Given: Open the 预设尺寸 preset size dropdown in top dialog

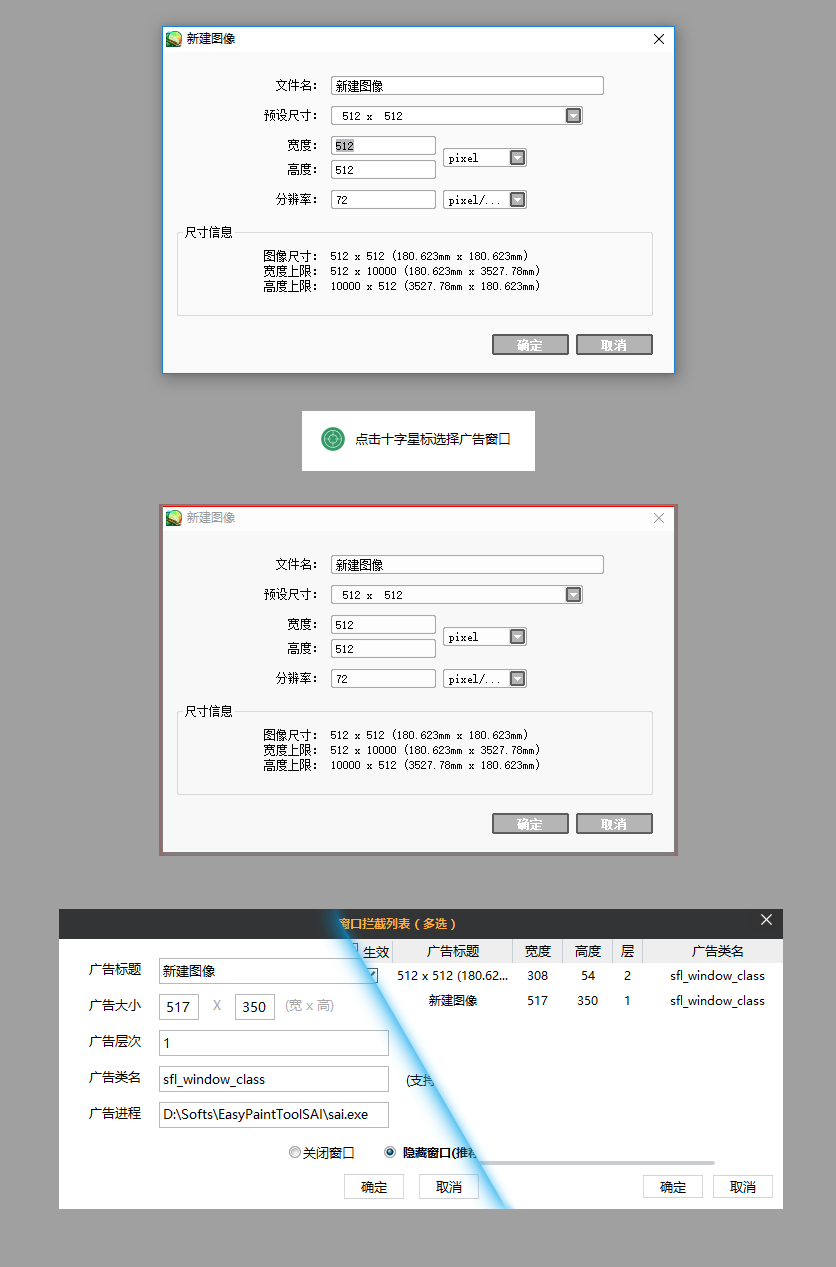Looking at the screenshot, I should pos(572,115).
